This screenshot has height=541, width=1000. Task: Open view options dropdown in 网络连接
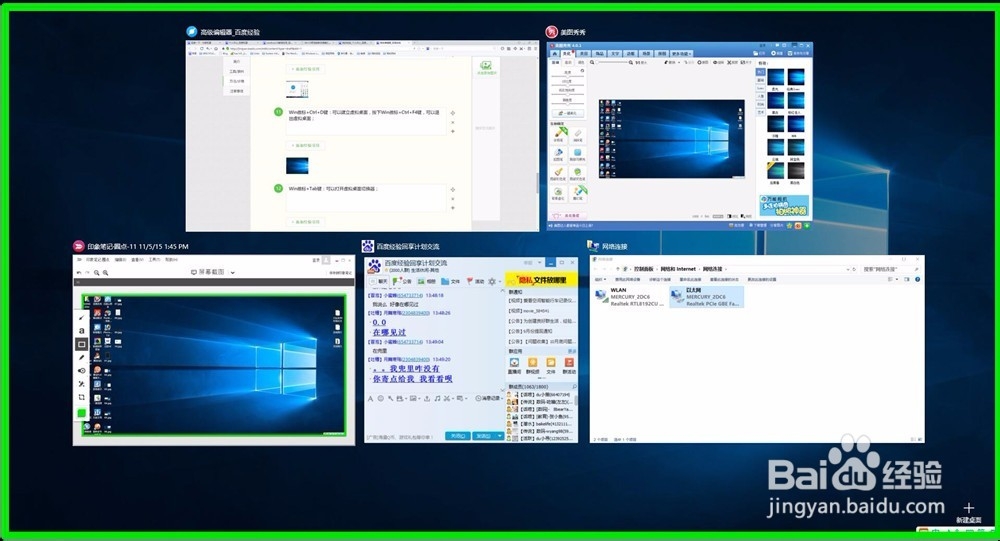click(x=896, y=279)
